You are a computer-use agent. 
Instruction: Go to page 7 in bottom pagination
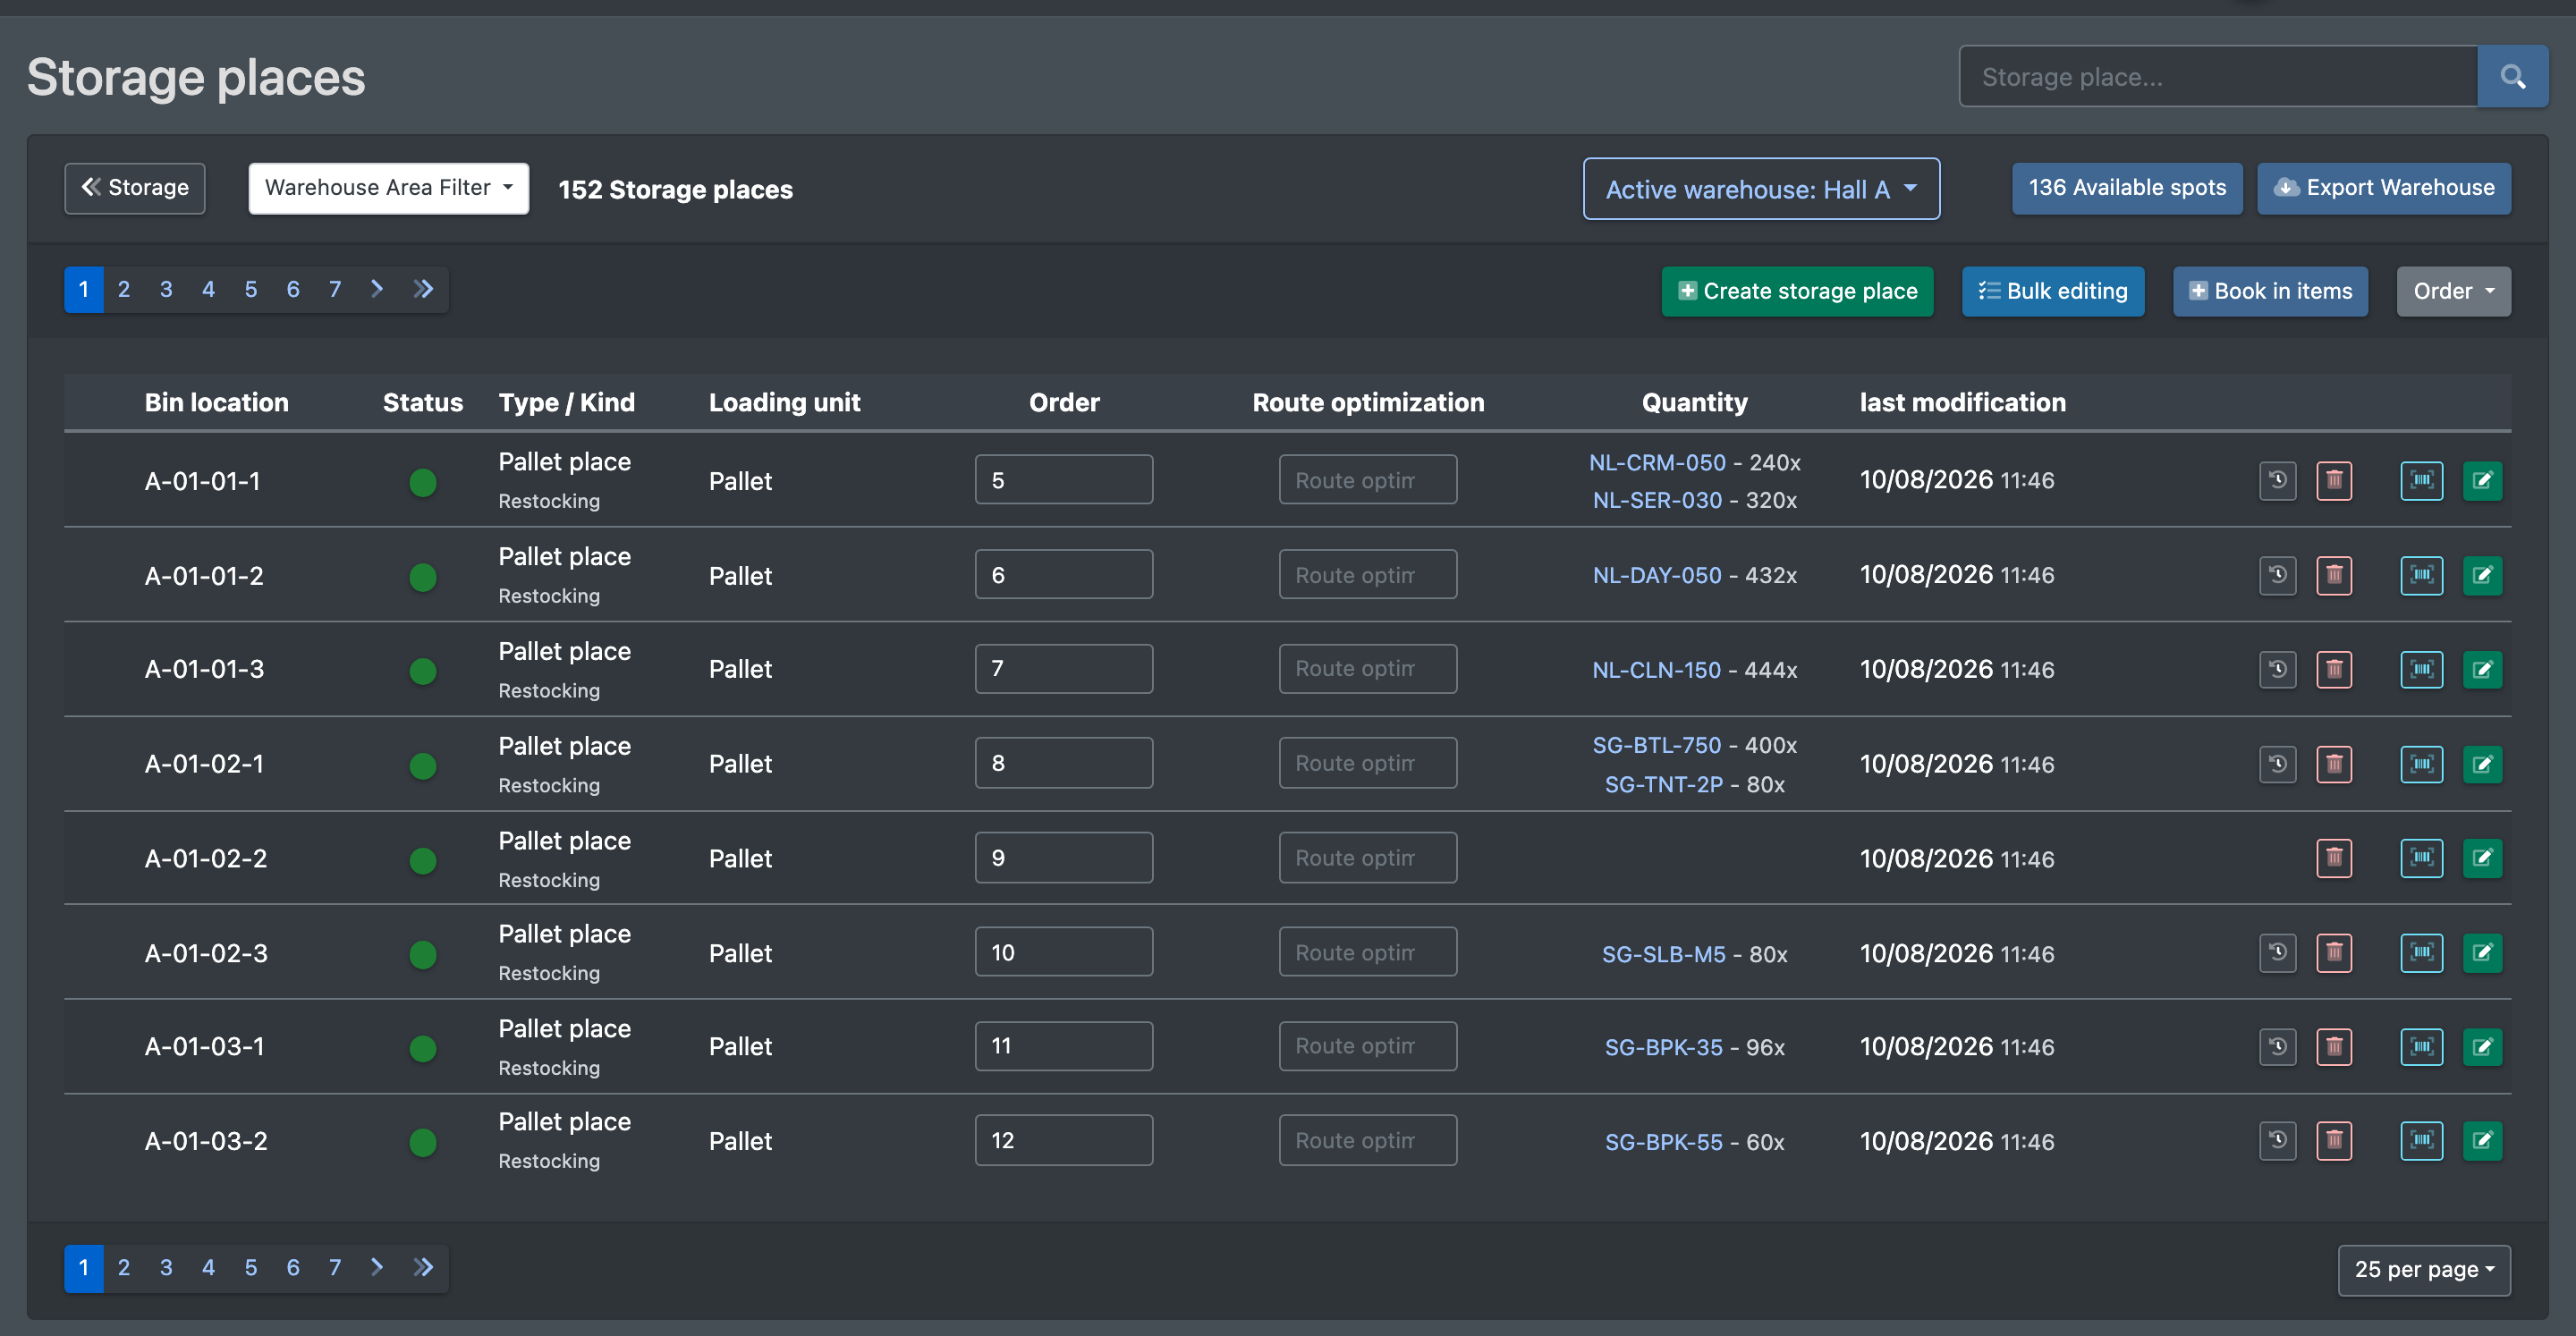coord(335,1268)
